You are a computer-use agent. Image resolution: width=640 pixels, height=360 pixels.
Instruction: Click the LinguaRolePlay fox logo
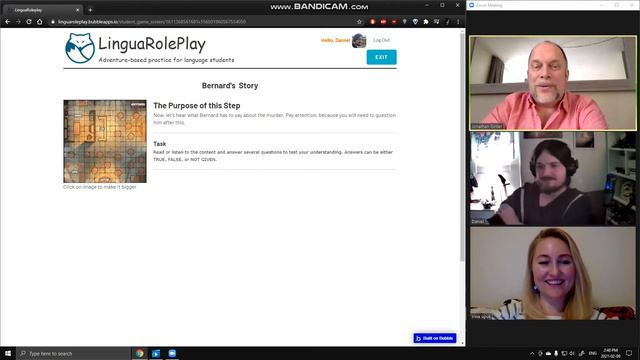80,48
